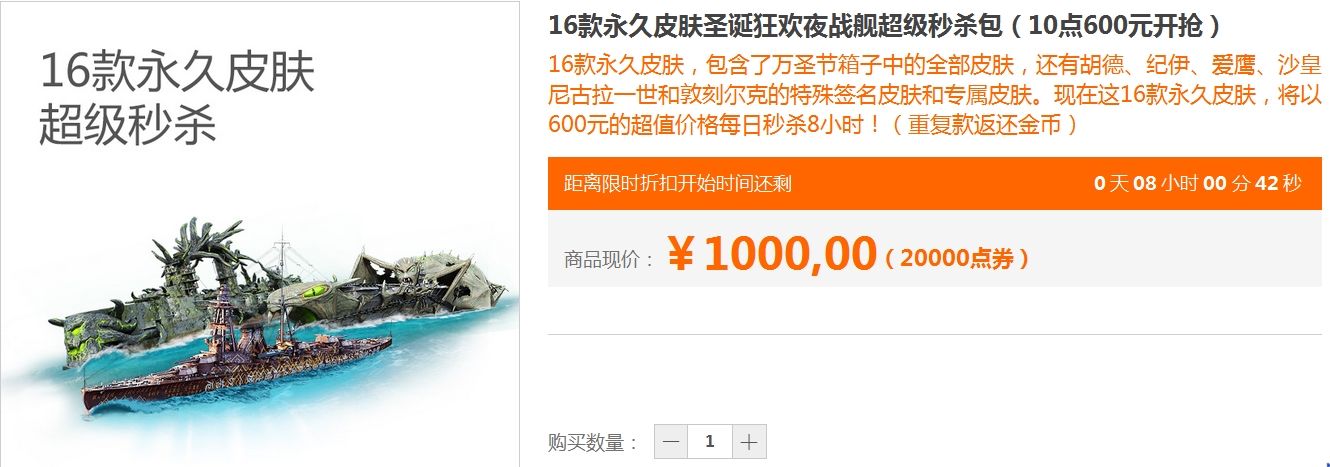Click the (重复款返还金币) note in description

pyautogui.click(x=986, y=125)
